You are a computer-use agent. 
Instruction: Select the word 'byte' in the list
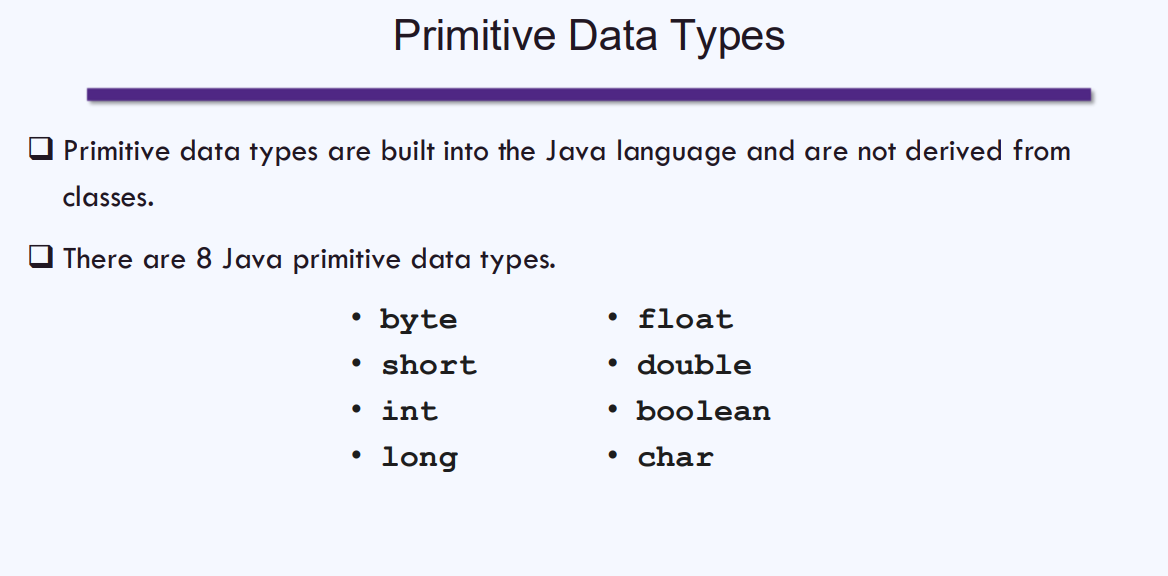pyautogui.click(x=418, y=320)
